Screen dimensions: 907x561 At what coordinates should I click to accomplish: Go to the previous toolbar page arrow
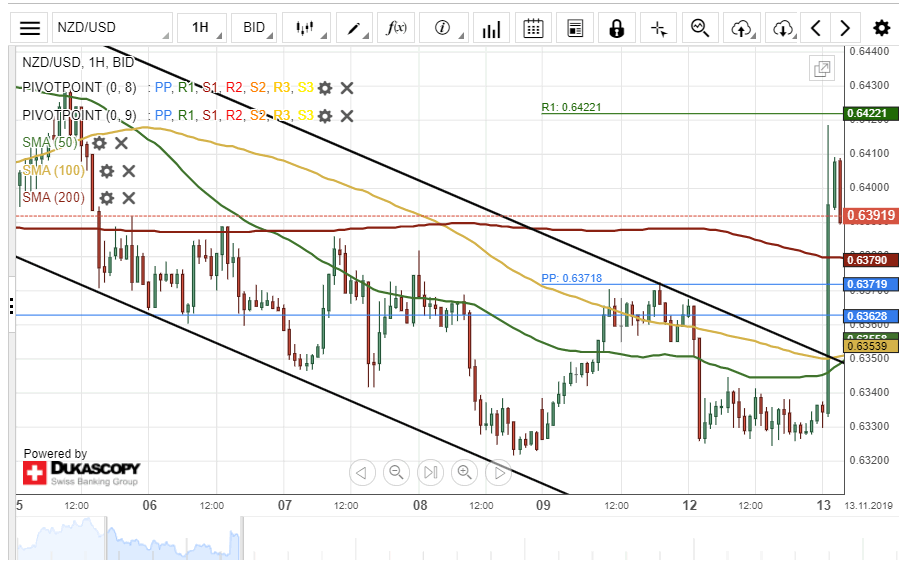(816, 28)
